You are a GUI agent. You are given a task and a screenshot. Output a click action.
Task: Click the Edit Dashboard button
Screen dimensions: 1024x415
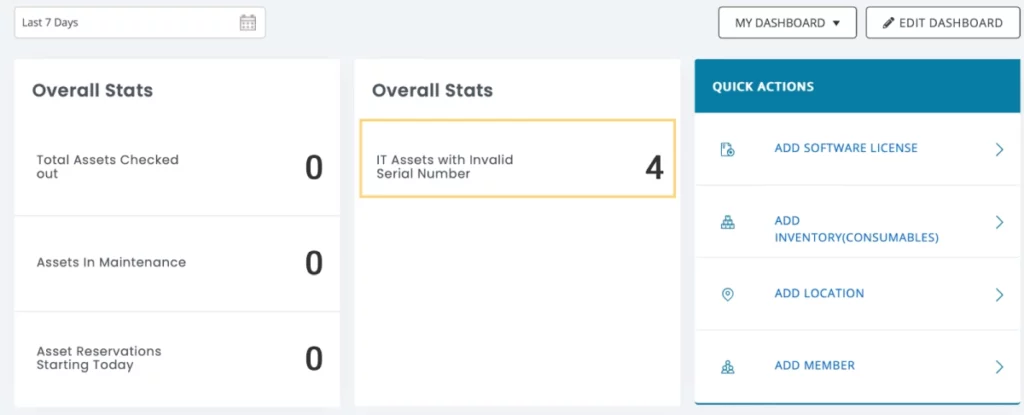(942, 23)
